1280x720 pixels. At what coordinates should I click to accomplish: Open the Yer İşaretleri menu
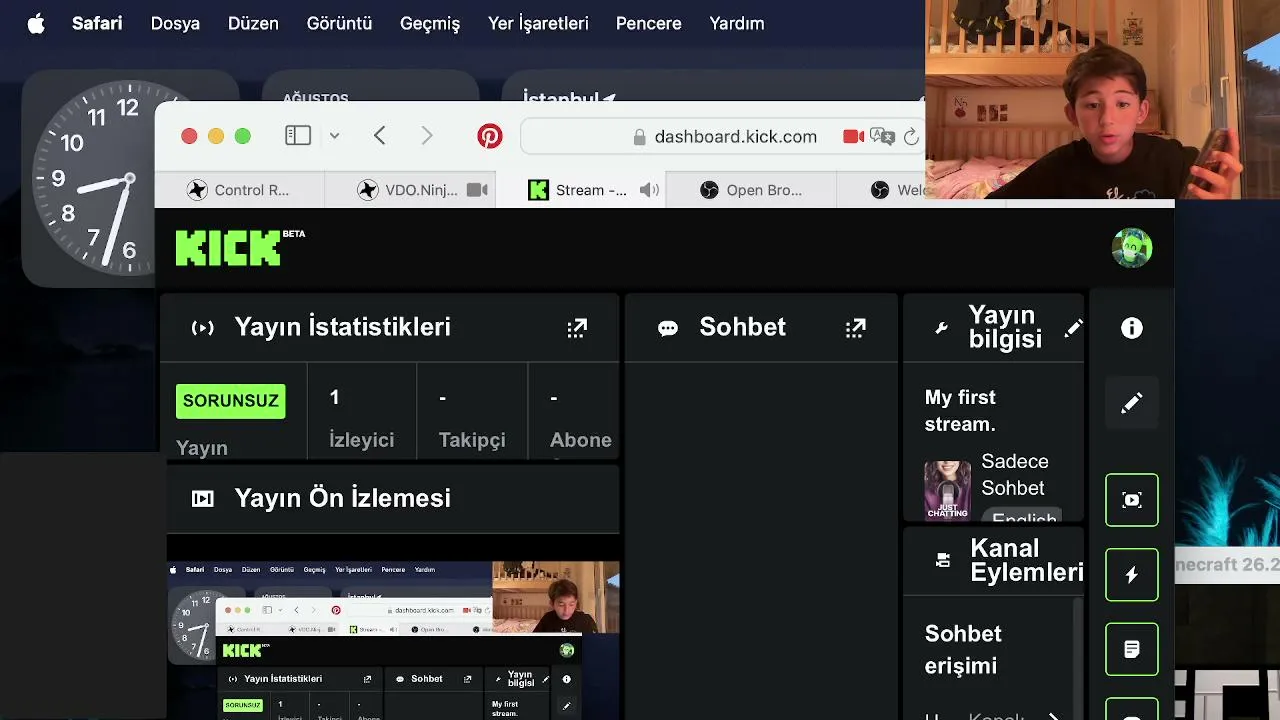538,24
